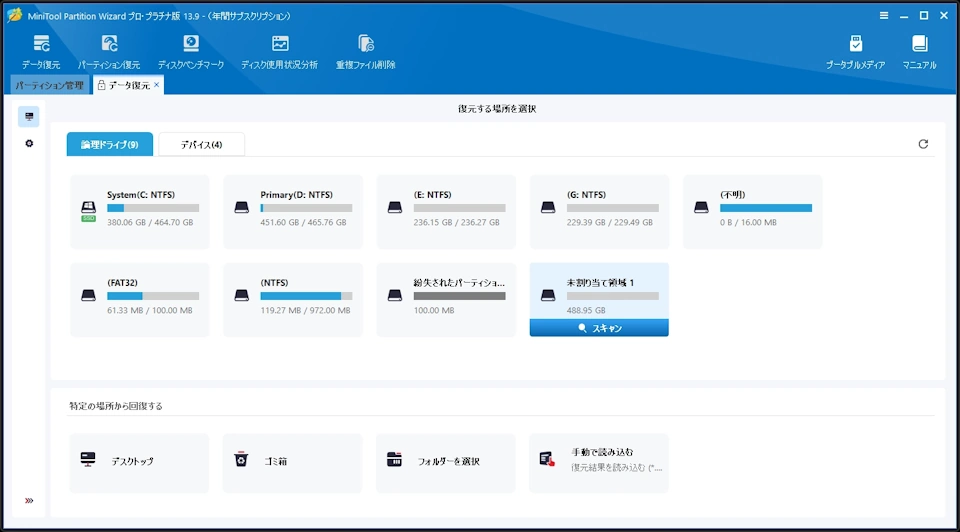Recover from デスクトップ location
This screenshot has width=960, height=532.
click(139, 463)
